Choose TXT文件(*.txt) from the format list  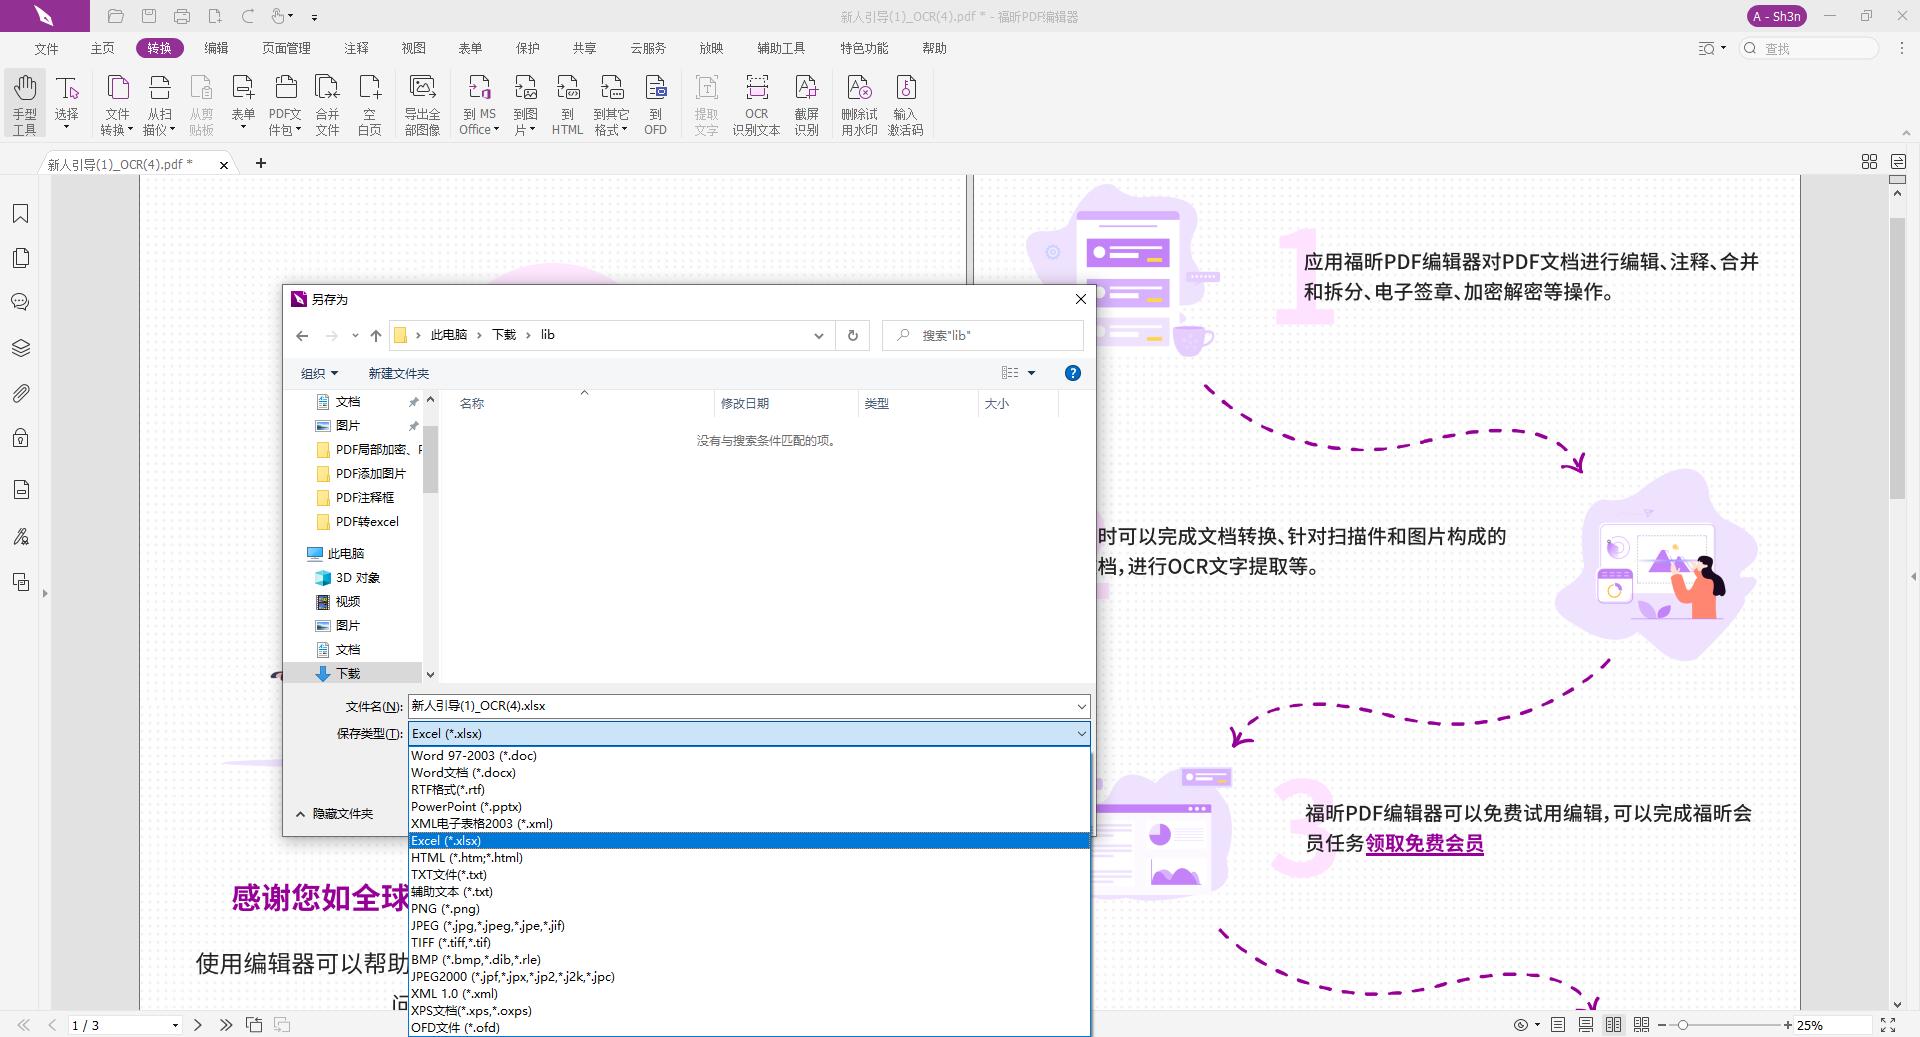(447, 874)
